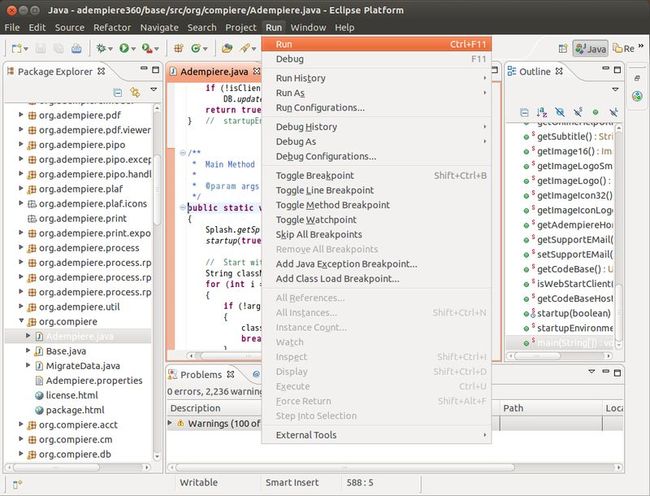Open Package Explorer view menu triangle
This screenshot has width=650, height=496.
pyautogui.click(x=153, y=90)
